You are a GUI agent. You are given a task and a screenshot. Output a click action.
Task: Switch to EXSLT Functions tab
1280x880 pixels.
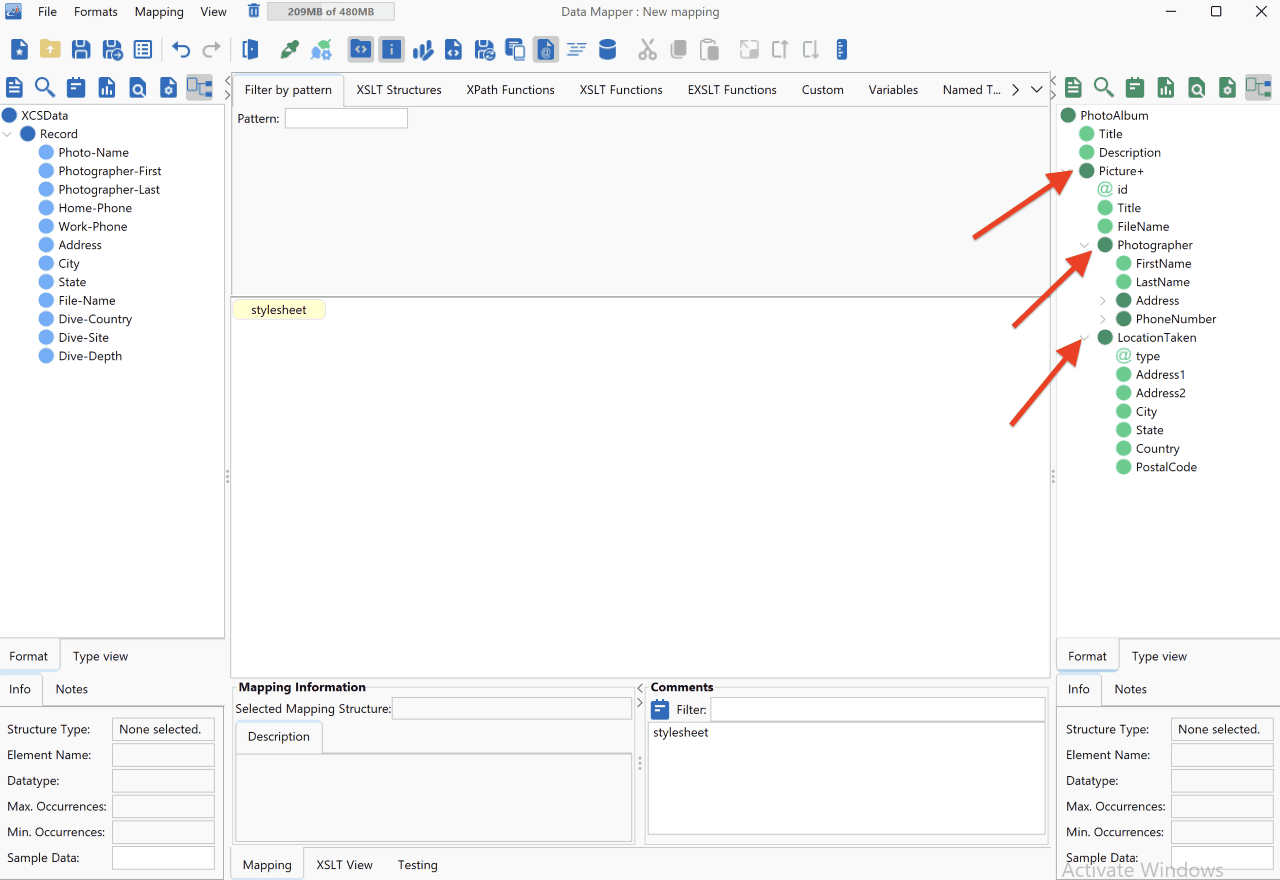(732, 90)
